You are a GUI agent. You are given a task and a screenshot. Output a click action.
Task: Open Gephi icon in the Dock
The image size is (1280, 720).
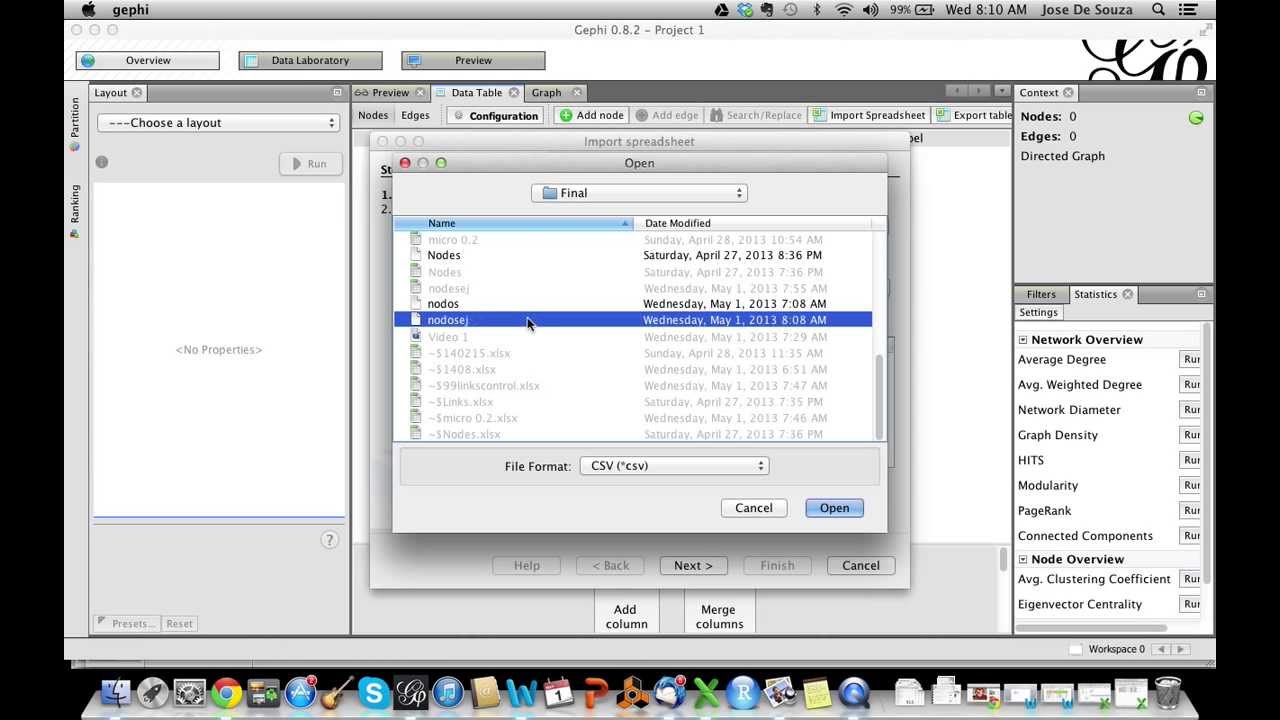(x=411, y=692)
